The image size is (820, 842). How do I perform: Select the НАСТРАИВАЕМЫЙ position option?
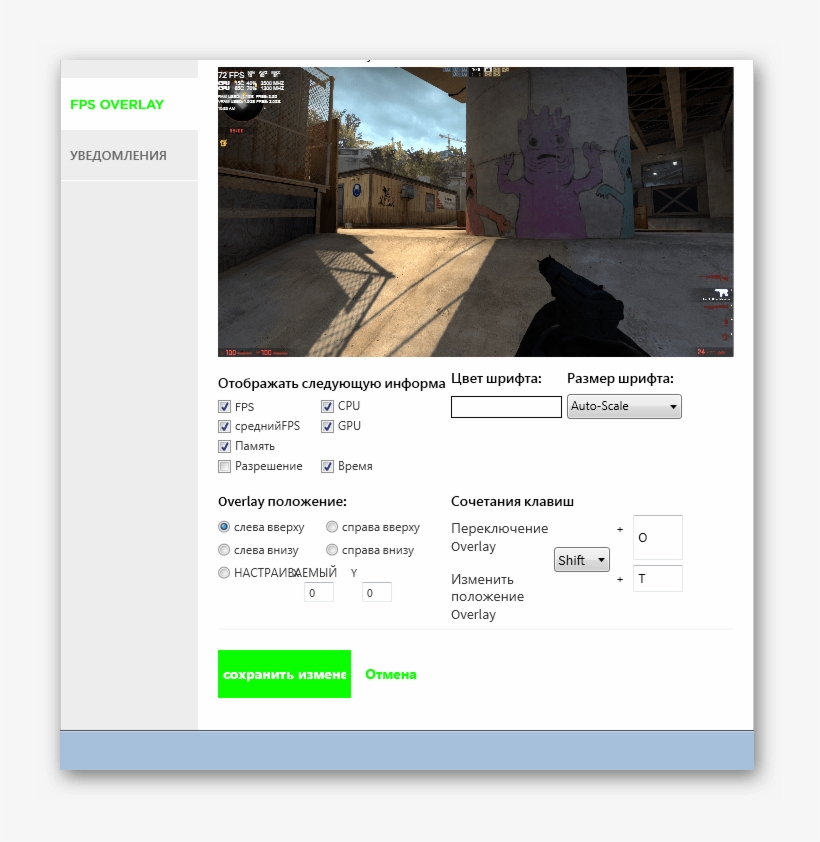[x=224, y=572]
